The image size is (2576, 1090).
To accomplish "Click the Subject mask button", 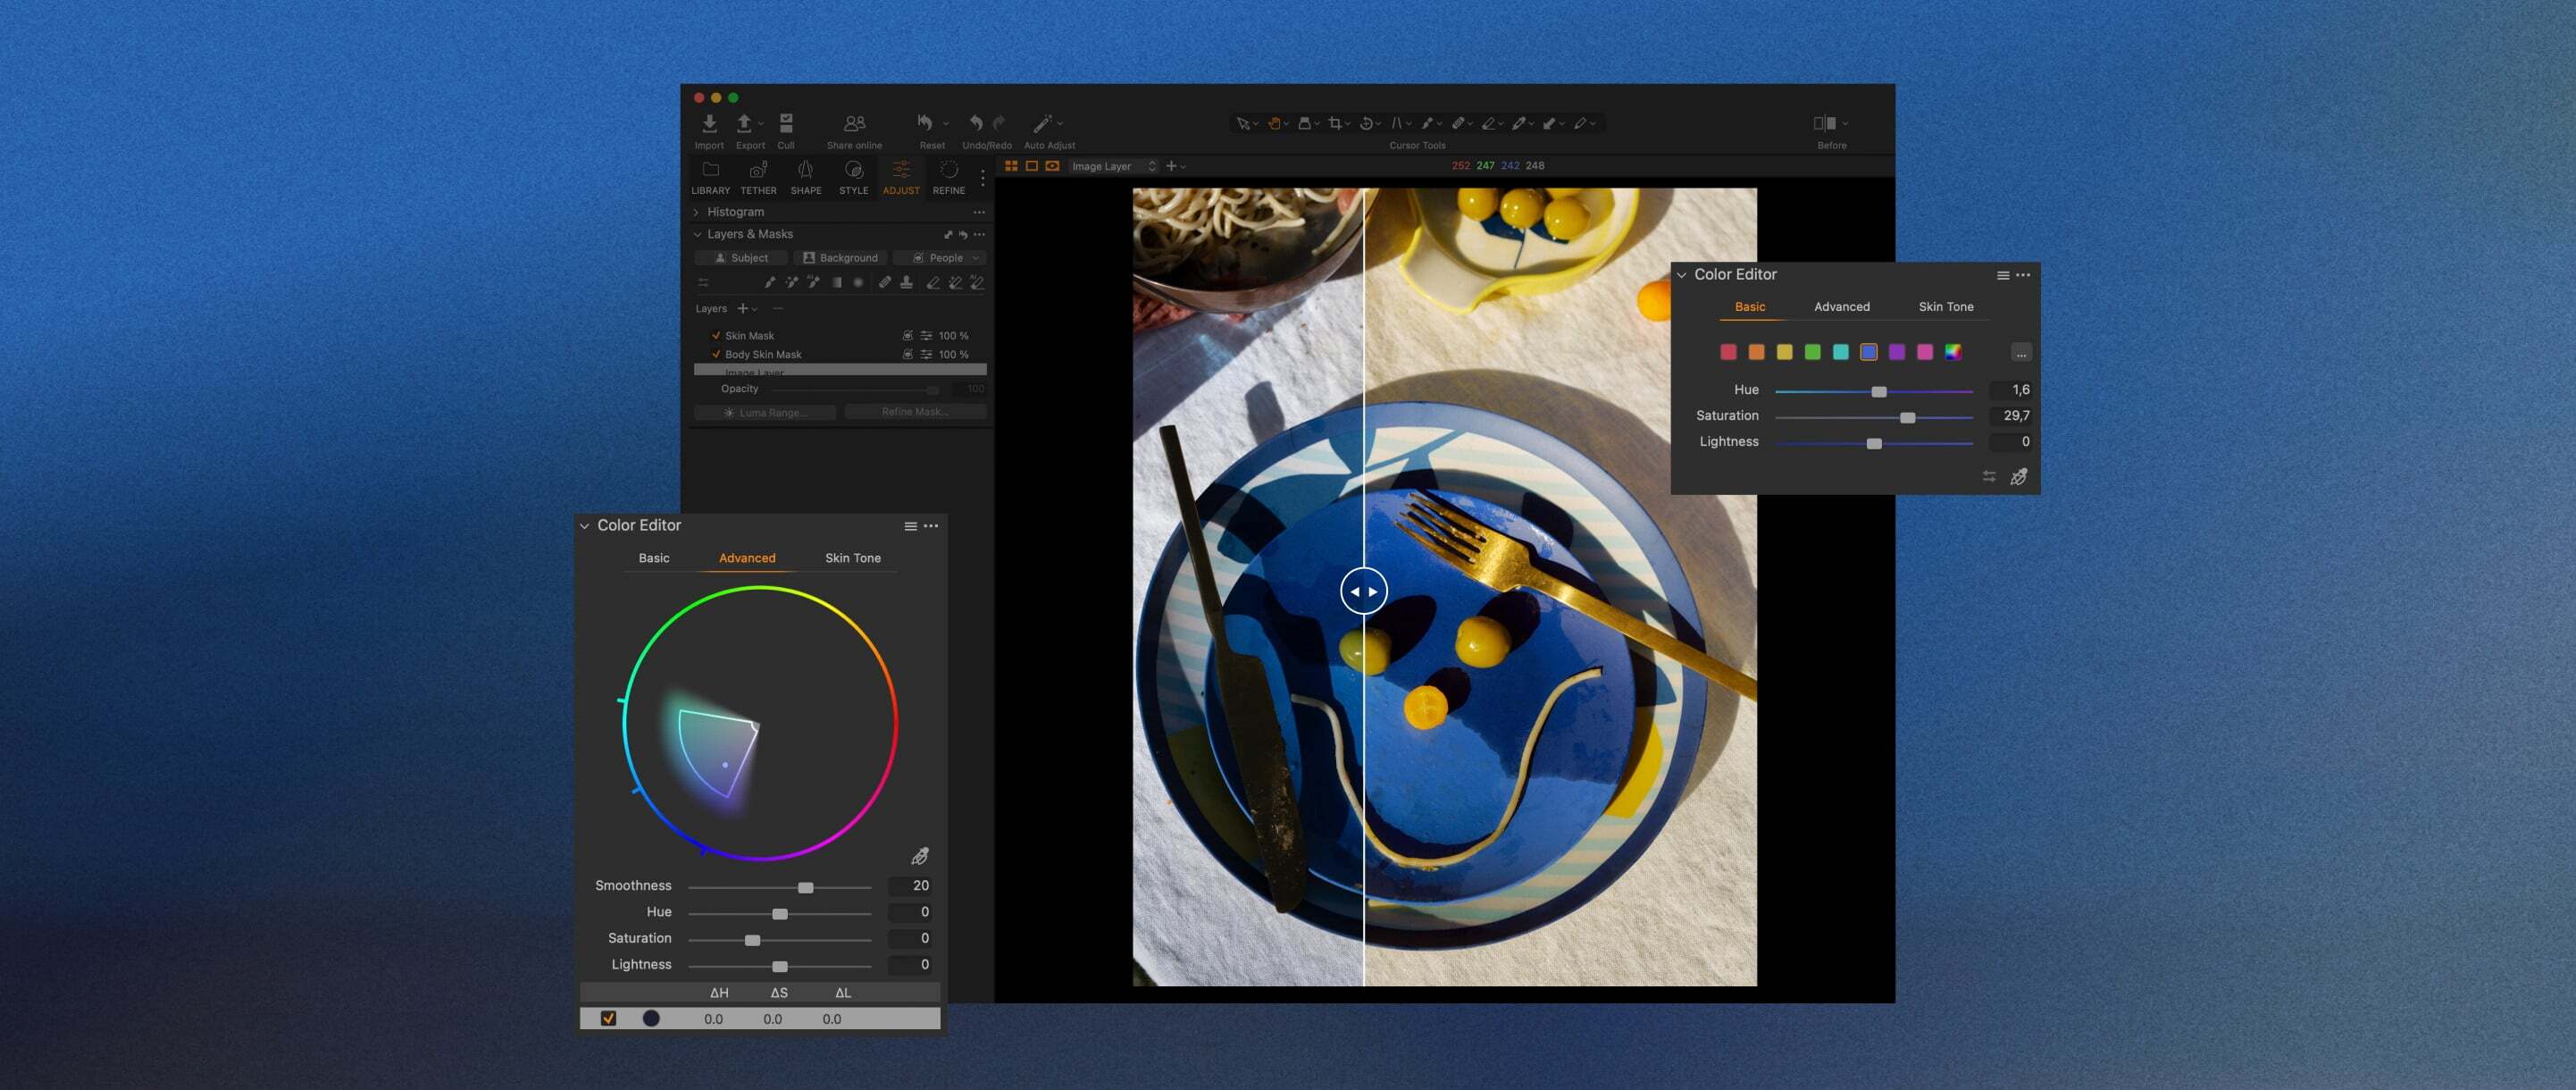I will click(x=741, y=258).
